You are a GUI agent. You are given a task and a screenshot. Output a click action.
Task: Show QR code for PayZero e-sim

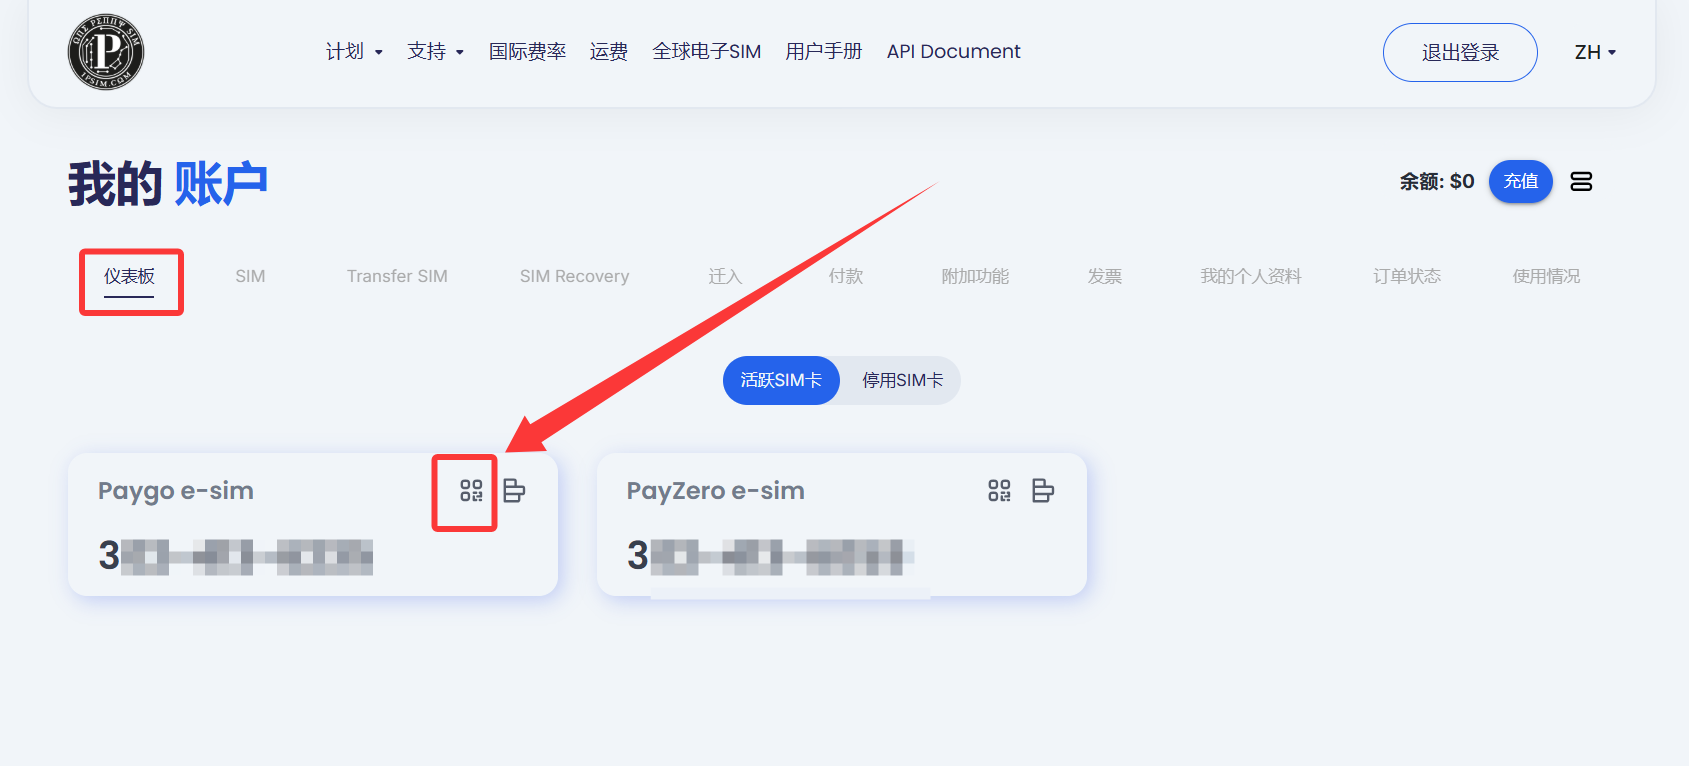(999, 490)
